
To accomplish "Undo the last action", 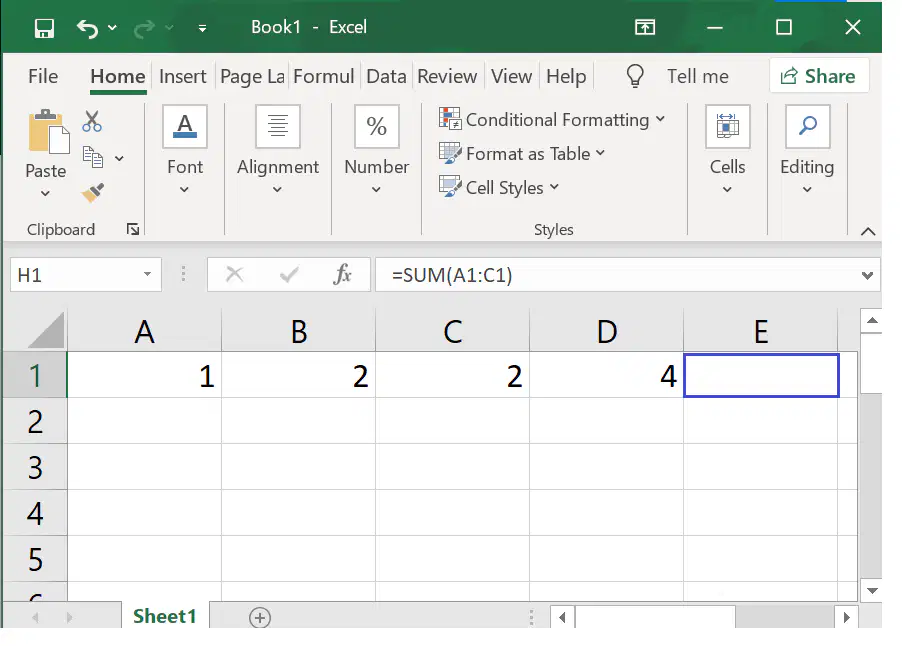I will click(x=87, y=28).
